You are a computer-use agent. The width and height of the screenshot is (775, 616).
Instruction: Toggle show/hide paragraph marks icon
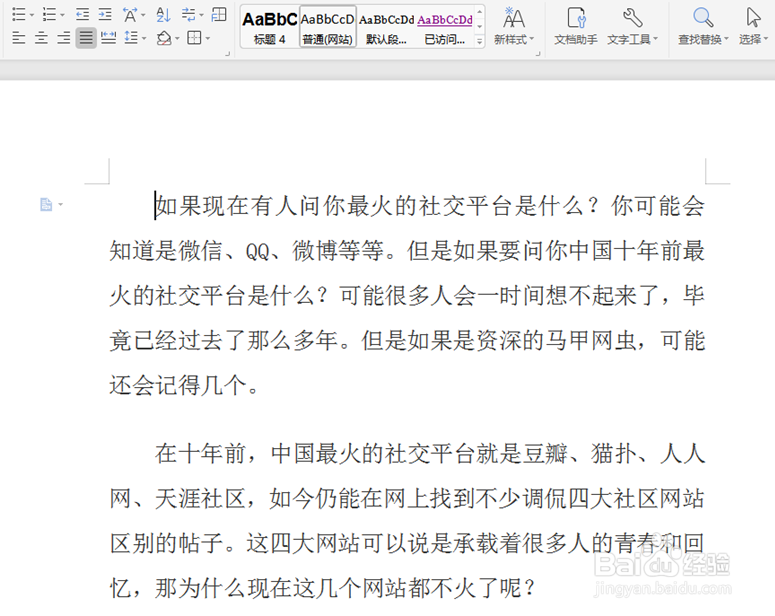(x=188, y=15)
